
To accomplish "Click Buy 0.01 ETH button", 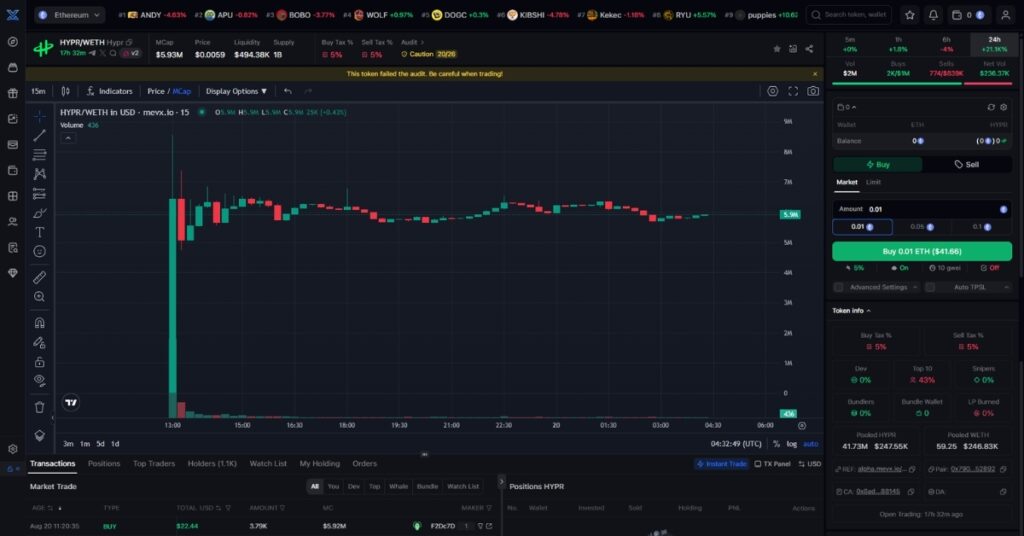I will [922, 251].
